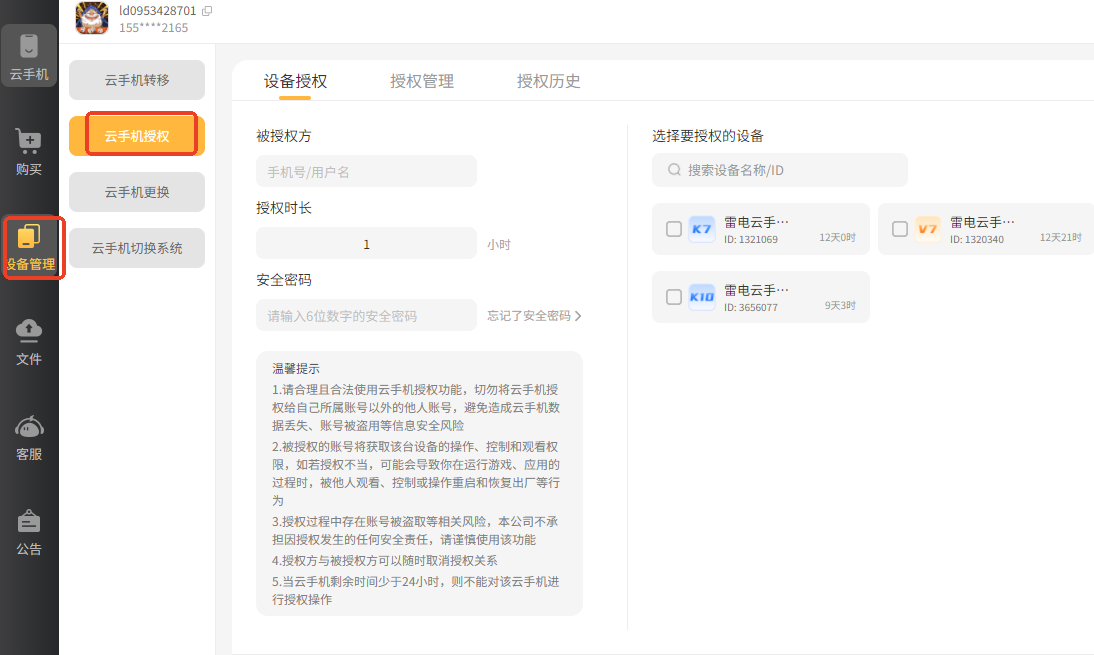The height and width of the screenshot is (655, 1094).
Task: Switch to the 授权历史 tab
Action: (548, 81)
